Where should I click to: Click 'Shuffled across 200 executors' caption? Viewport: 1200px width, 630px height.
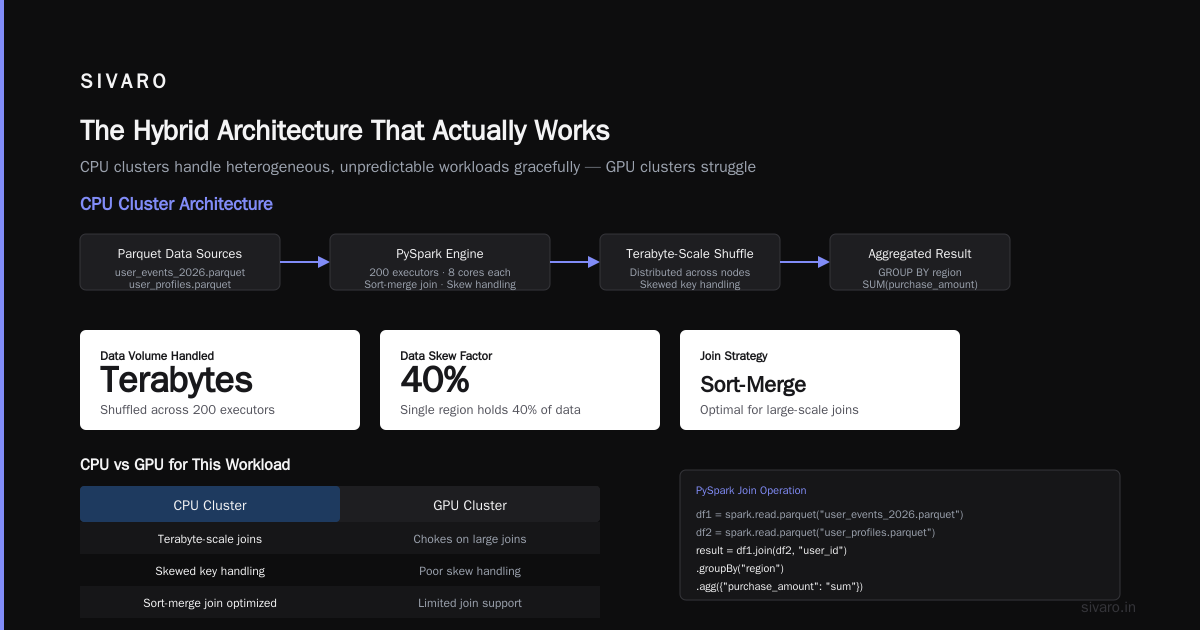pos(187,410)
